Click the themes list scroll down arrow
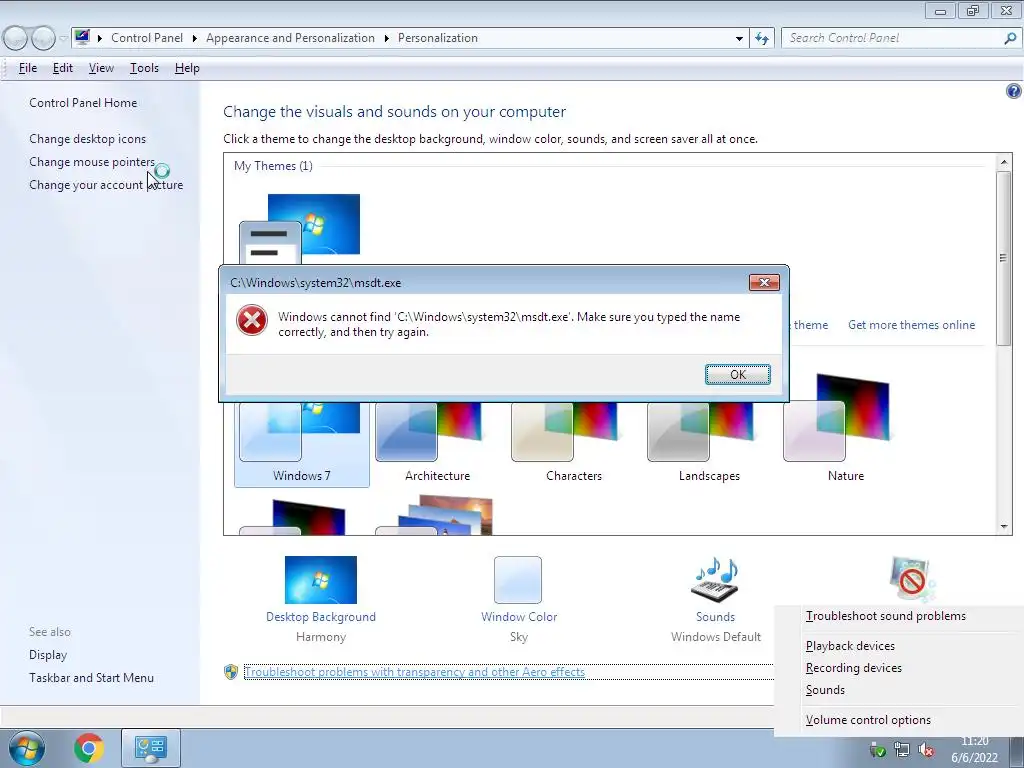 (x=1004, y=526)
